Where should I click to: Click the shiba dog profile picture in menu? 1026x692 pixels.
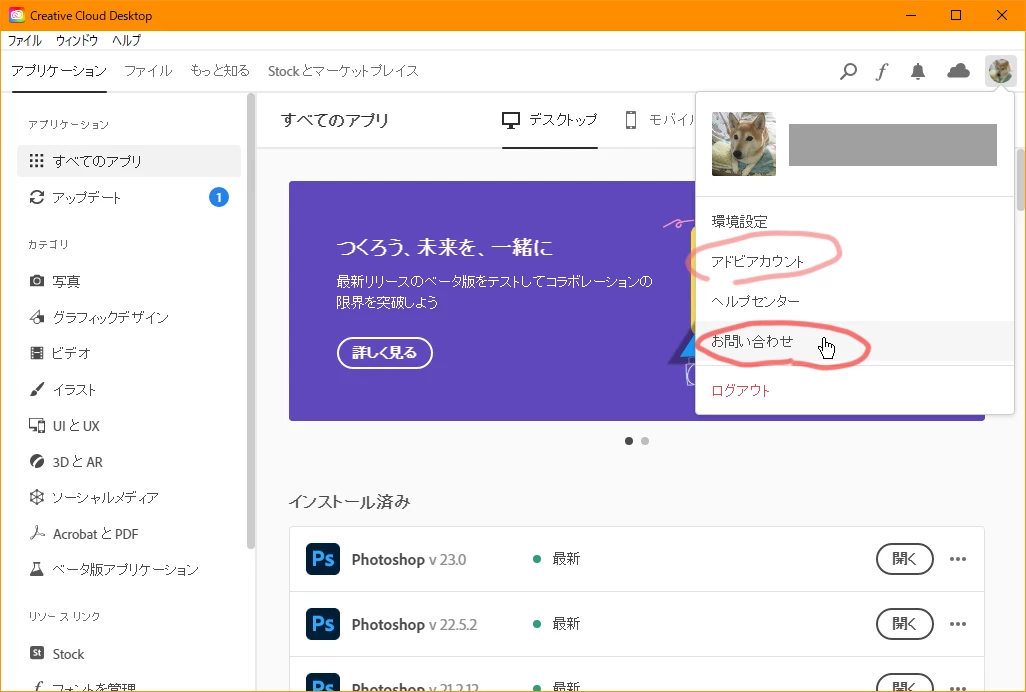tap(744, 144)
